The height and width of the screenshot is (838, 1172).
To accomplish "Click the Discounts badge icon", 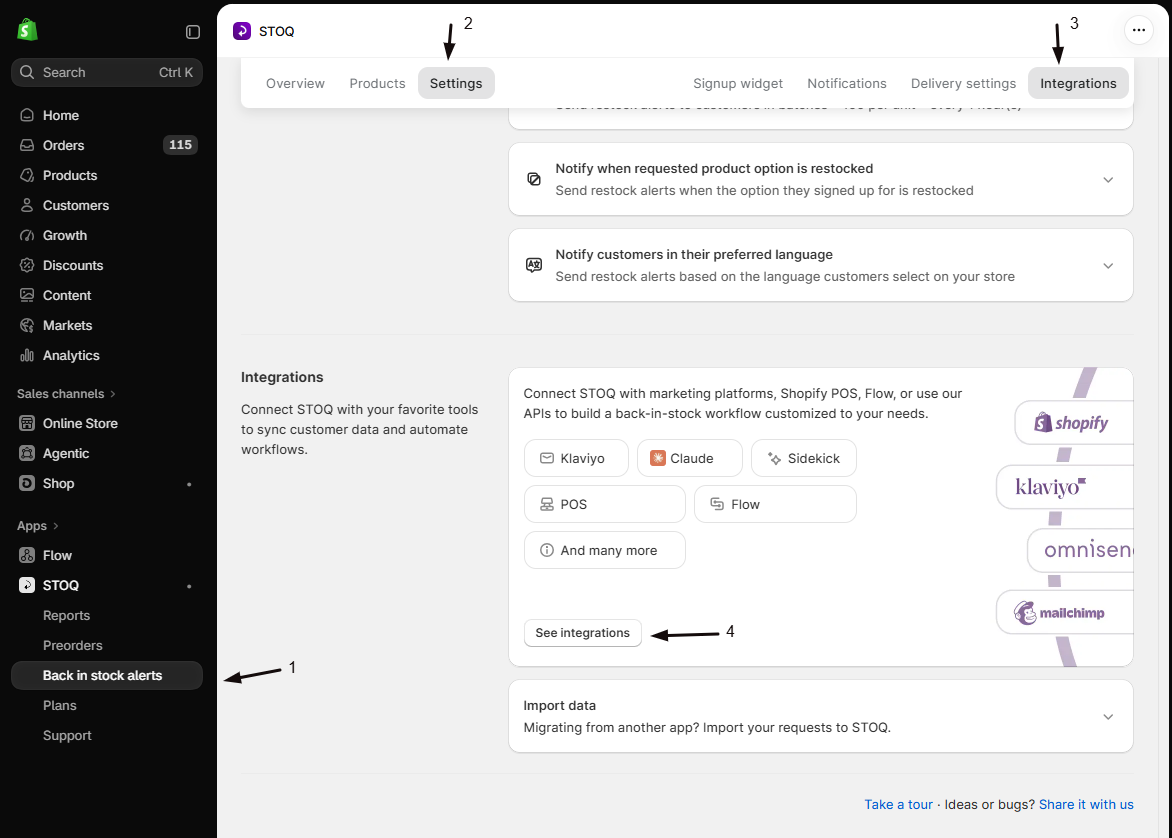I will click(27, 265).
